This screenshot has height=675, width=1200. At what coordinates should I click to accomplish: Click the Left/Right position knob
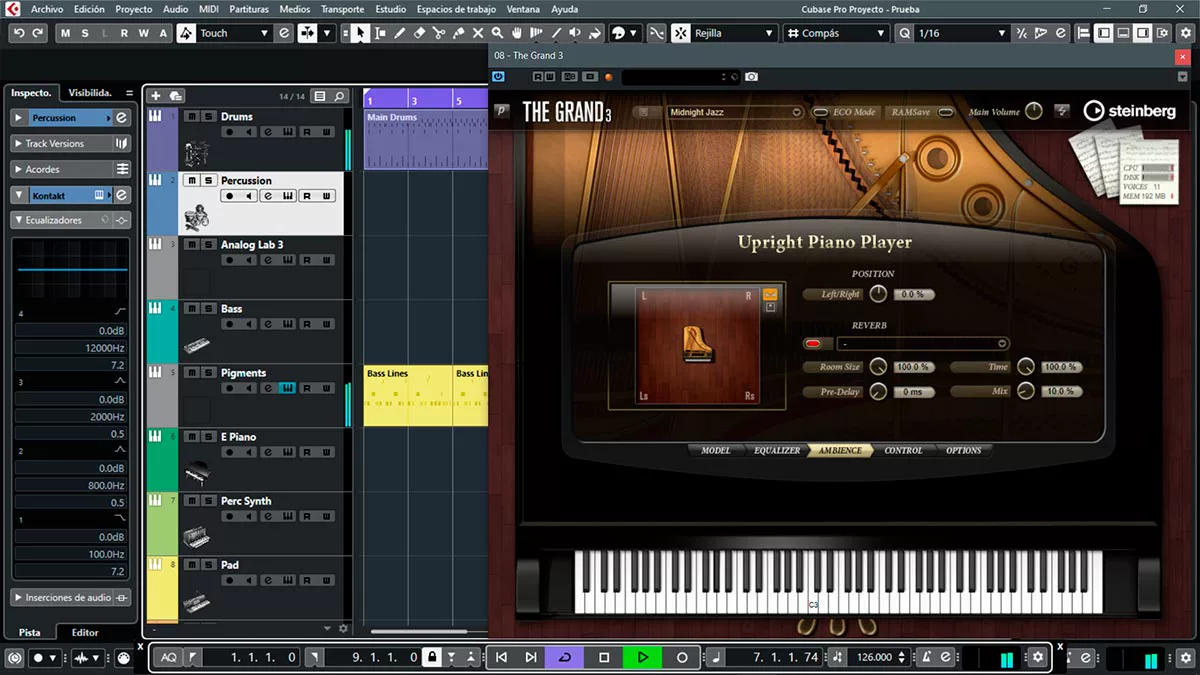click(x=878, y=294)
